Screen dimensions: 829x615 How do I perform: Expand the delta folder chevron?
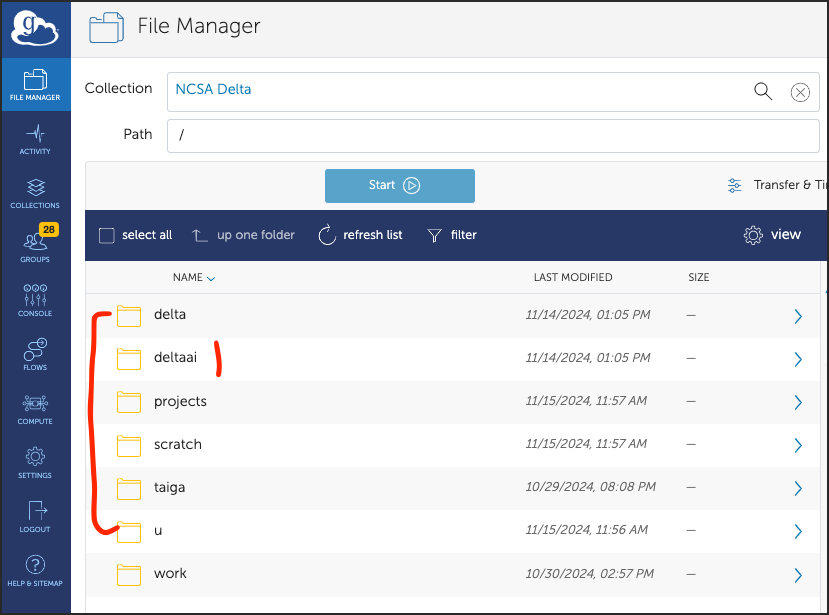click(x=798, y=316)
